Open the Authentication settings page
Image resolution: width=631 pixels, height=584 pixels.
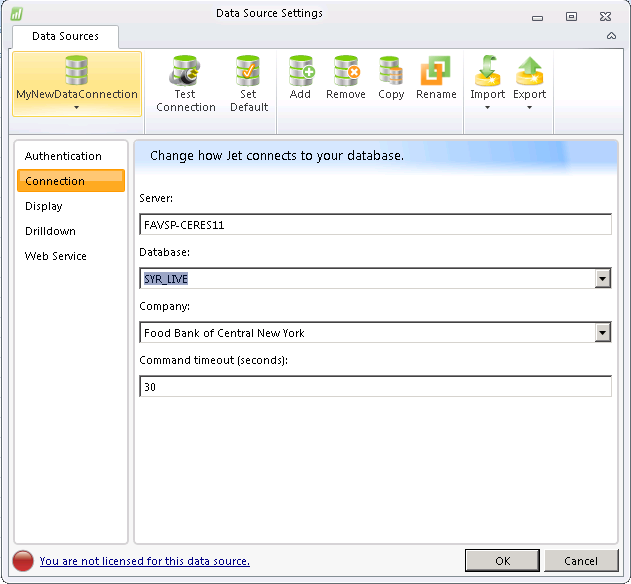(63, 156)
